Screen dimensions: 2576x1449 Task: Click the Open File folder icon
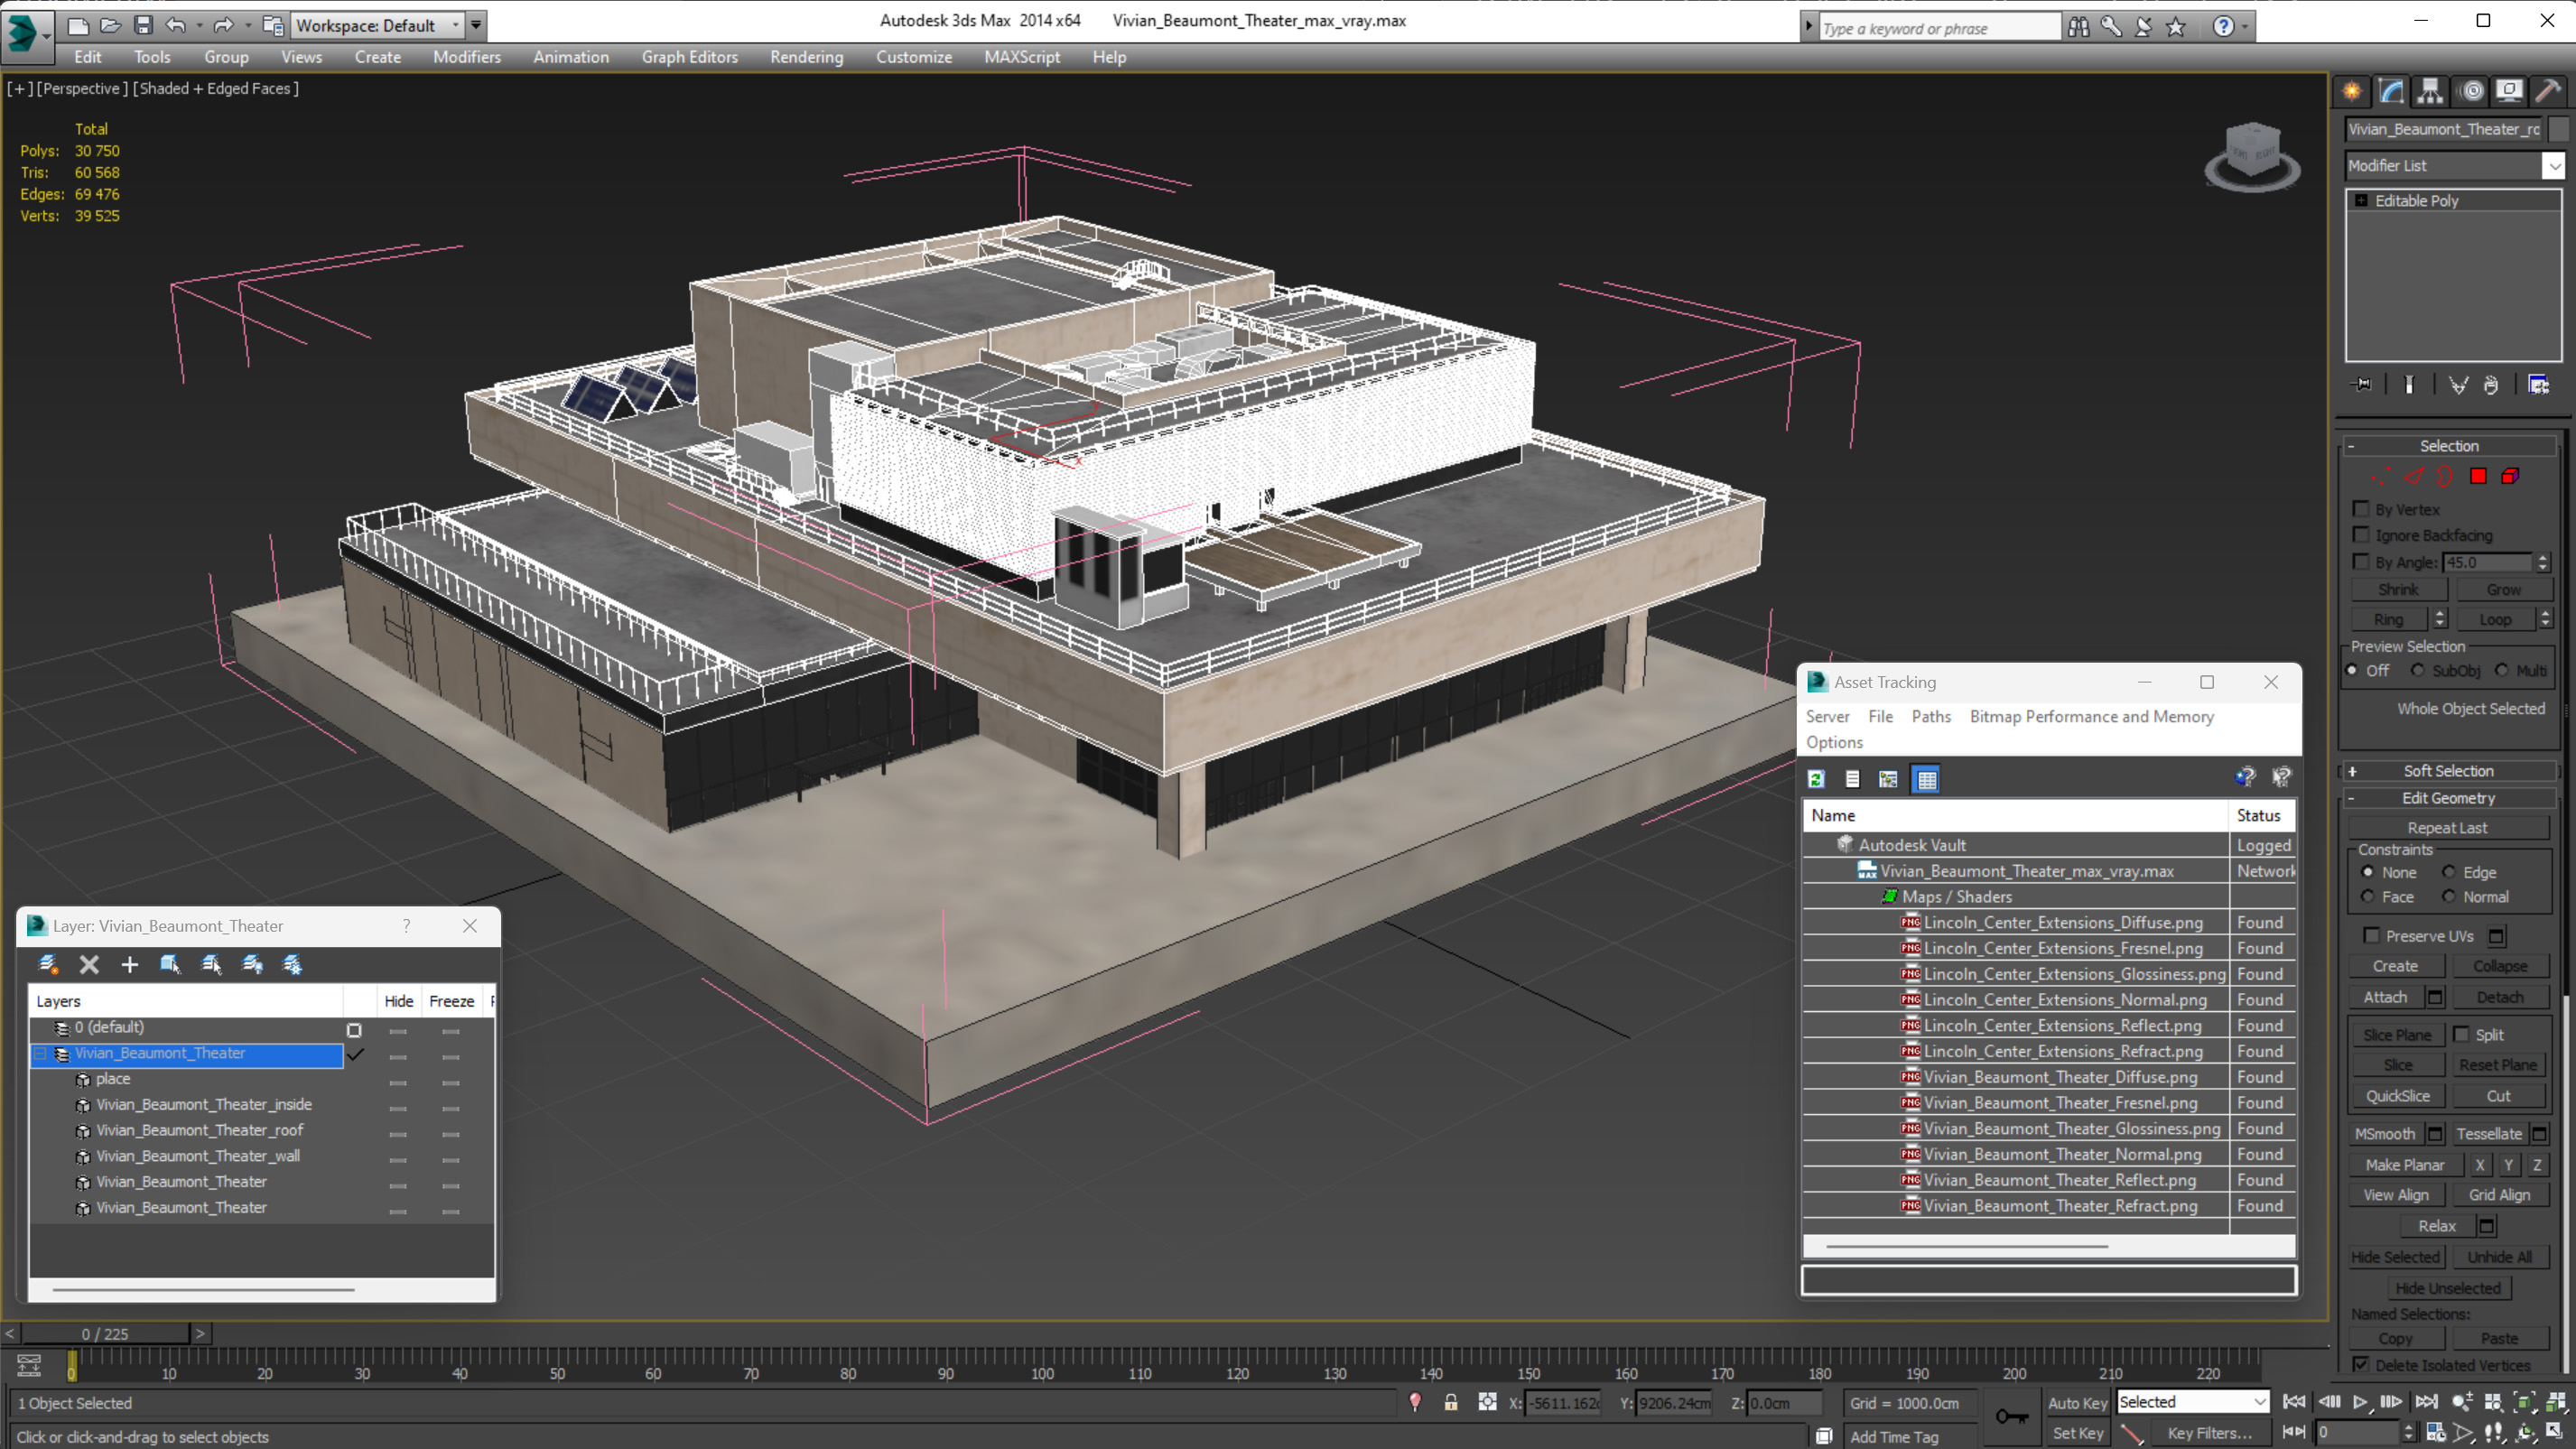point(111,25)
